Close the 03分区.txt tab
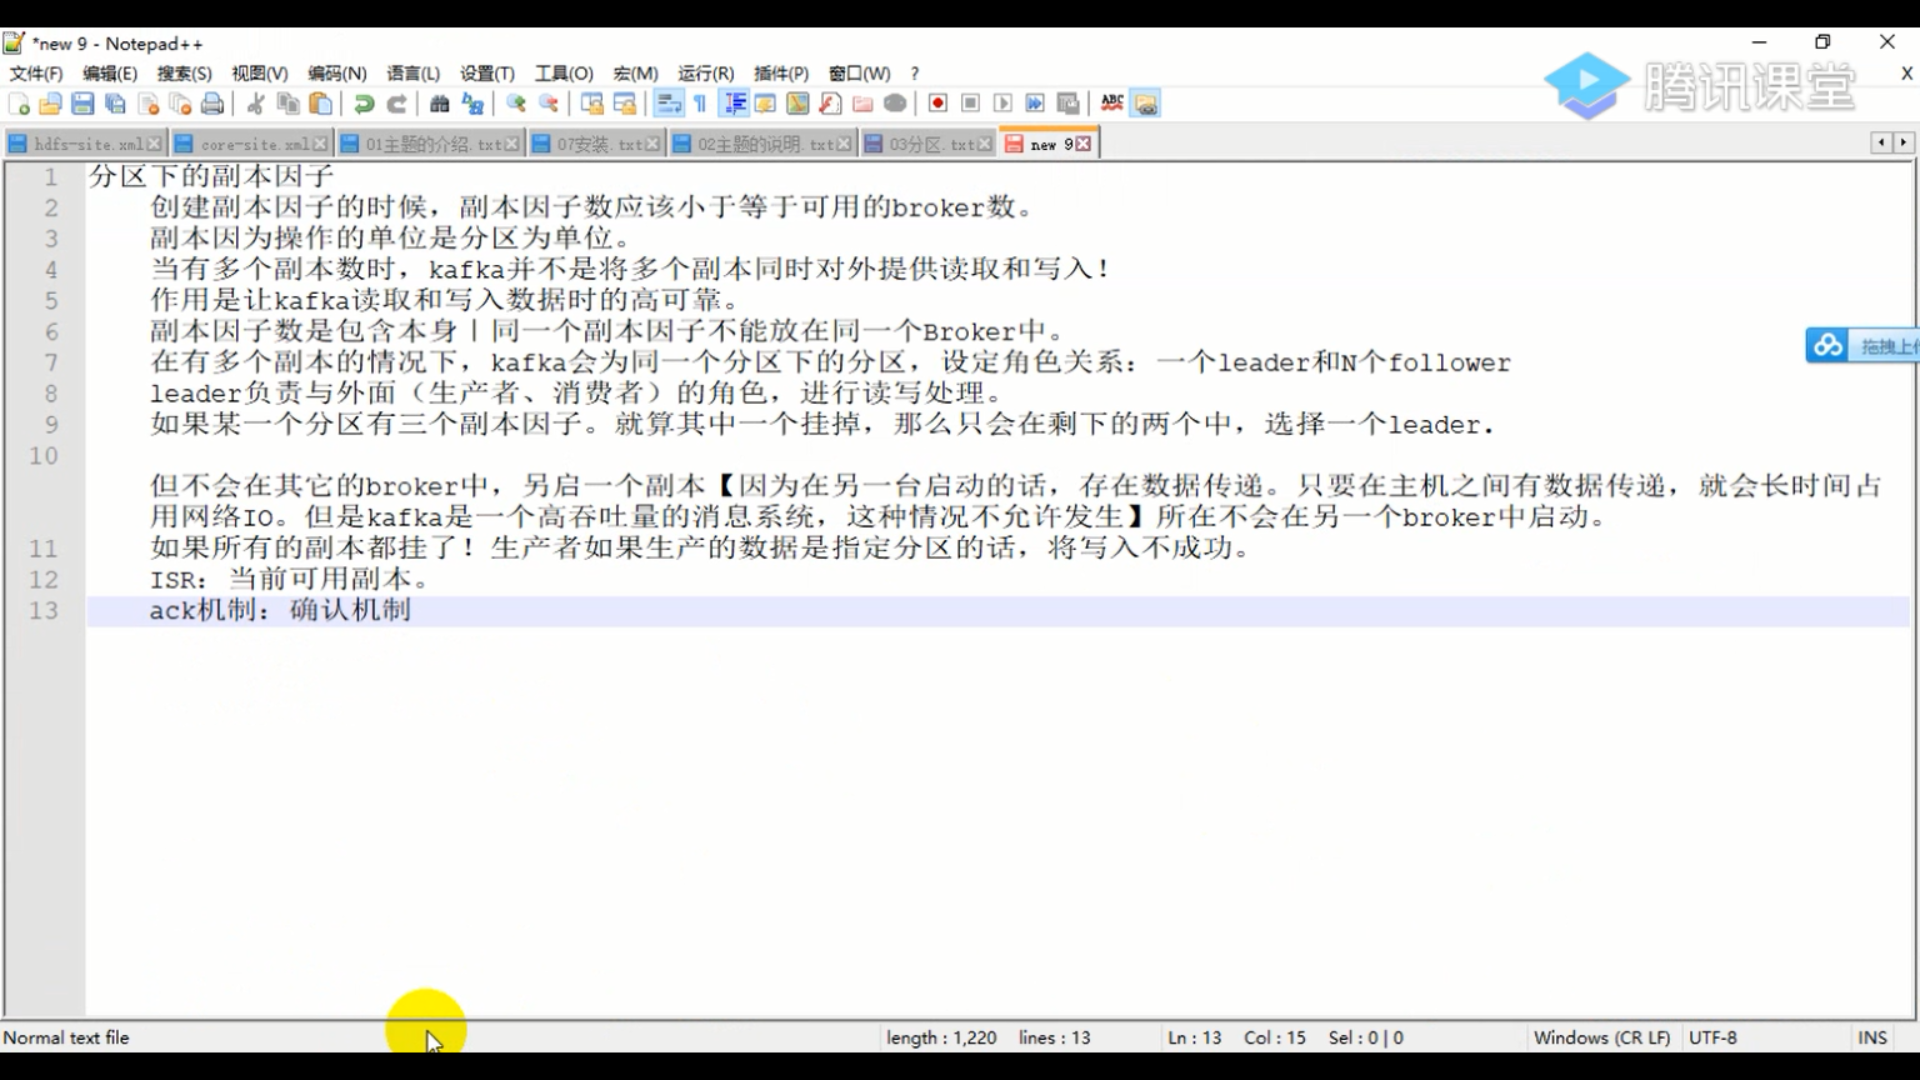This screenshot has width=1920, height=1080. tap(985, 144)
